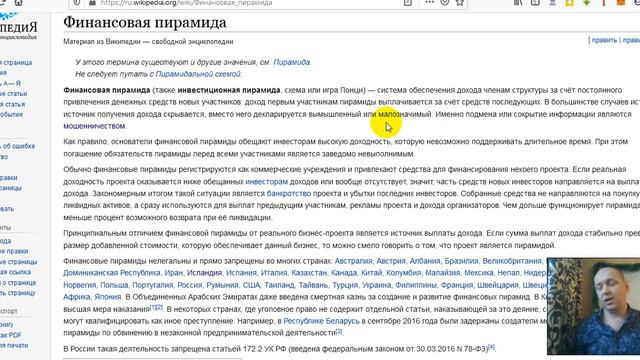Open the page actions three-dots menu

429,2
